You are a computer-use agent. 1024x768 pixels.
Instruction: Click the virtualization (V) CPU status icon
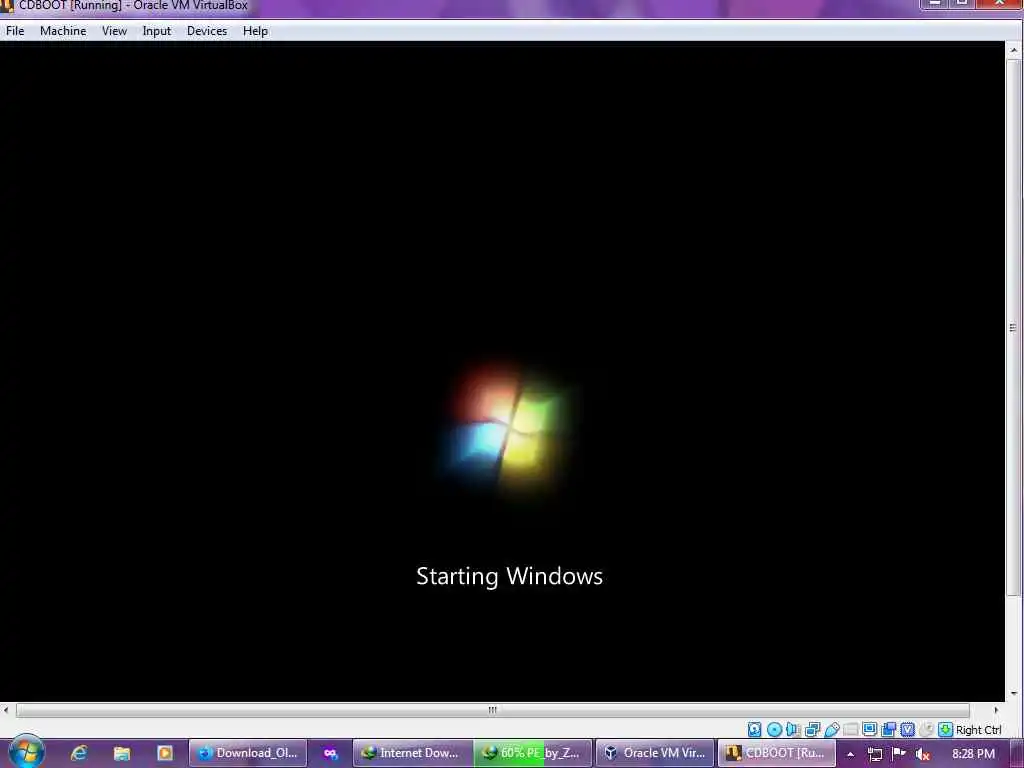[x=907, y=729]
